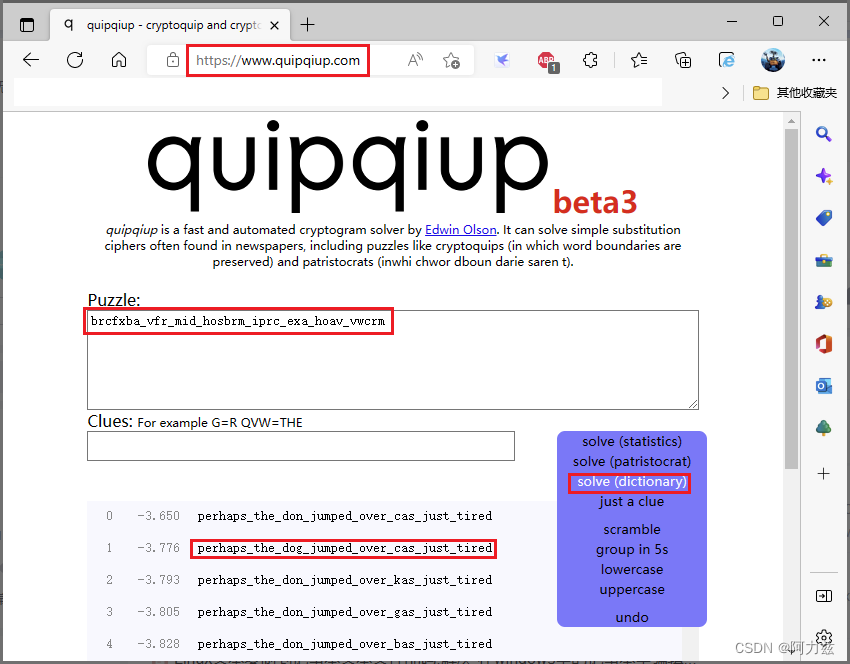850x664 pixels.
Task: Select result with over_kas
Action: [x=345, y=580]
